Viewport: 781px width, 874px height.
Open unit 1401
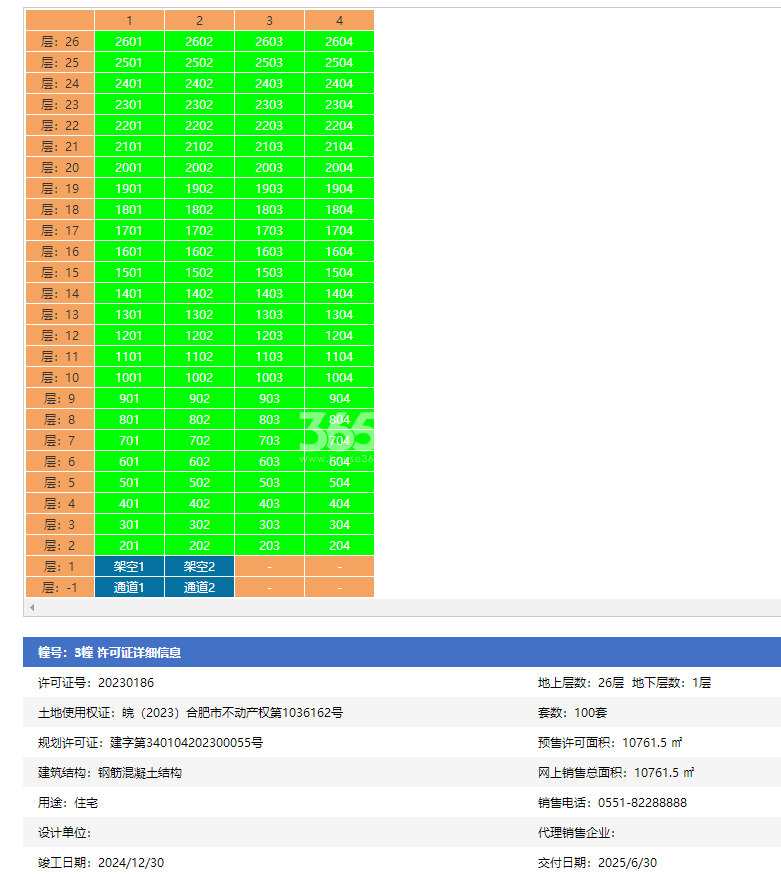tap(129, 294)
